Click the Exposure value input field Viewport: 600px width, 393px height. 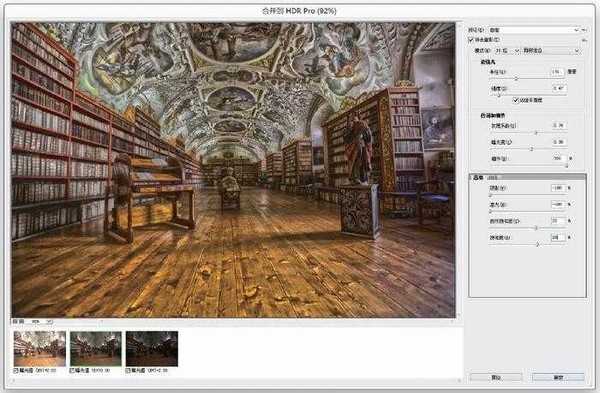coord(559,142)
